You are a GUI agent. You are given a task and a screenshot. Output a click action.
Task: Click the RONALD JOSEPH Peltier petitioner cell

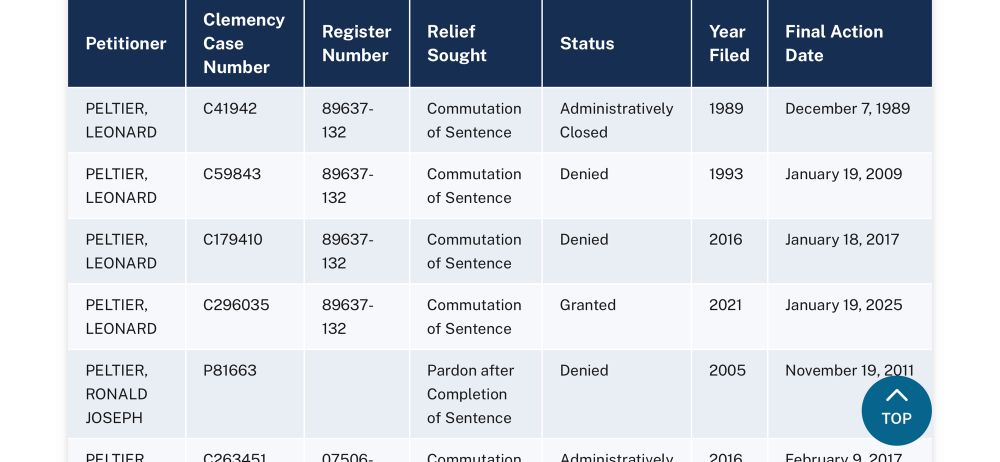coord(126,394)
